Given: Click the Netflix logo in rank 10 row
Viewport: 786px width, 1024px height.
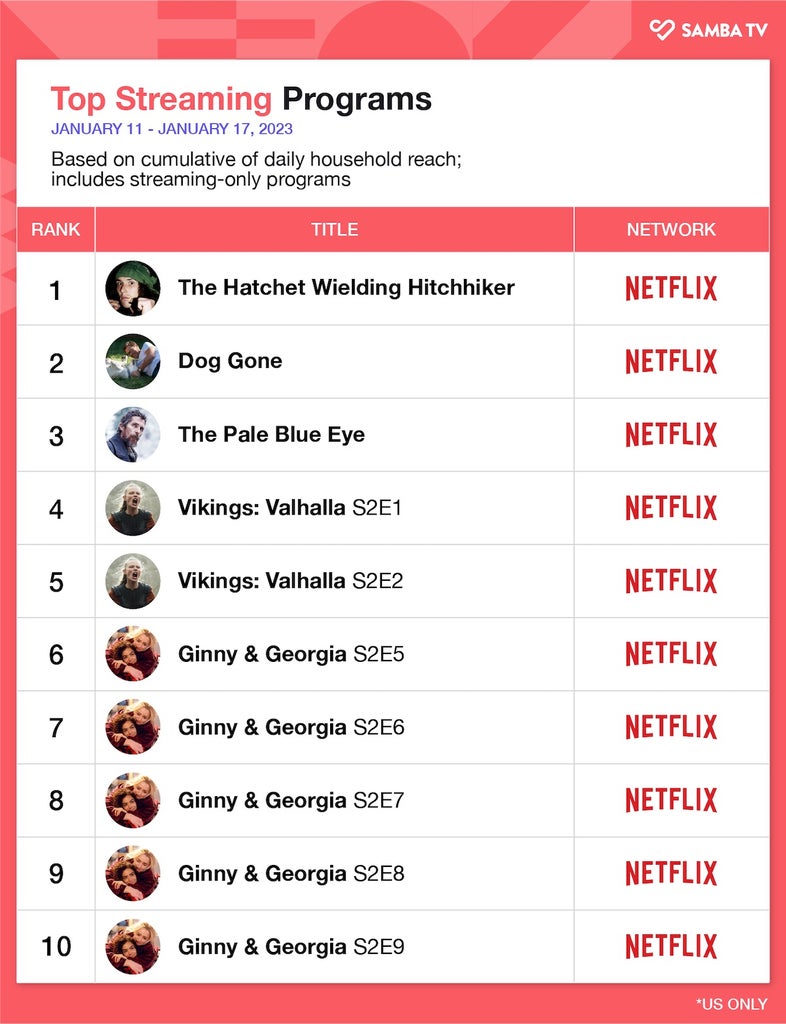Looking at the screenshot, I should pos(671,946).
